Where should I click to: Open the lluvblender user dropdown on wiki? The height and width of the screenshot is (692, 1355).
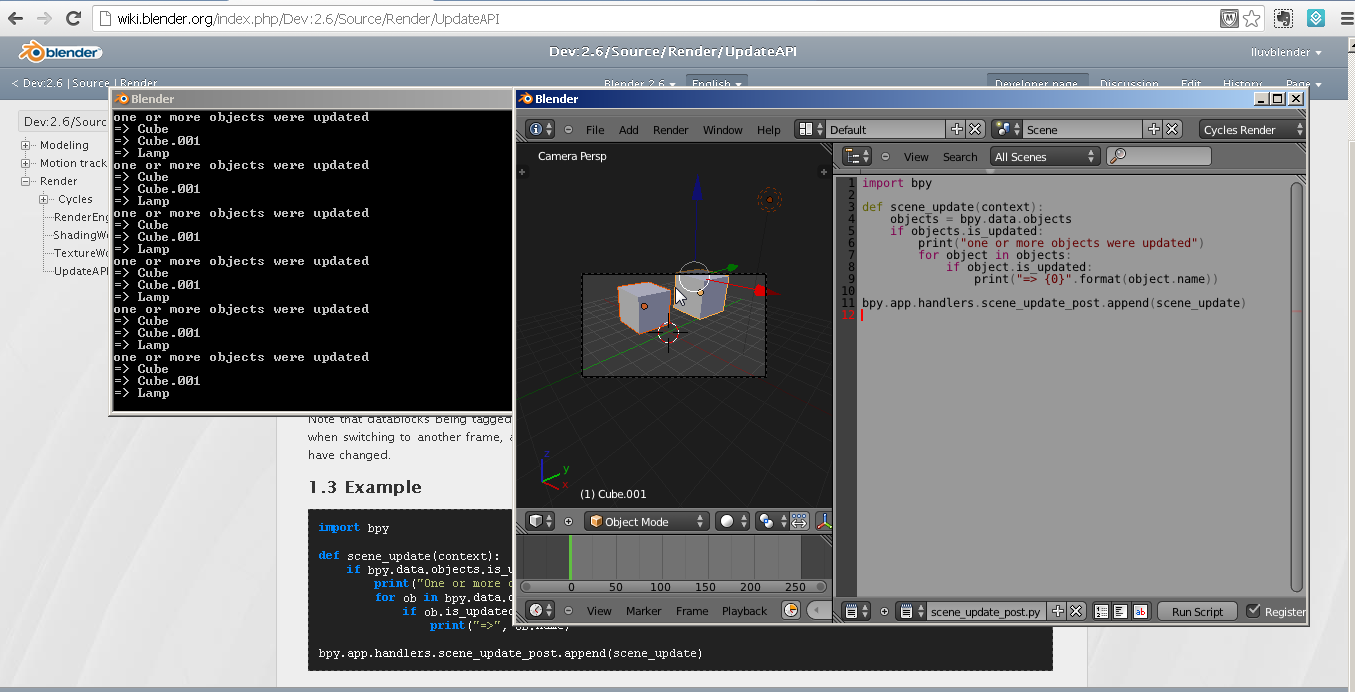(1286, 52)
